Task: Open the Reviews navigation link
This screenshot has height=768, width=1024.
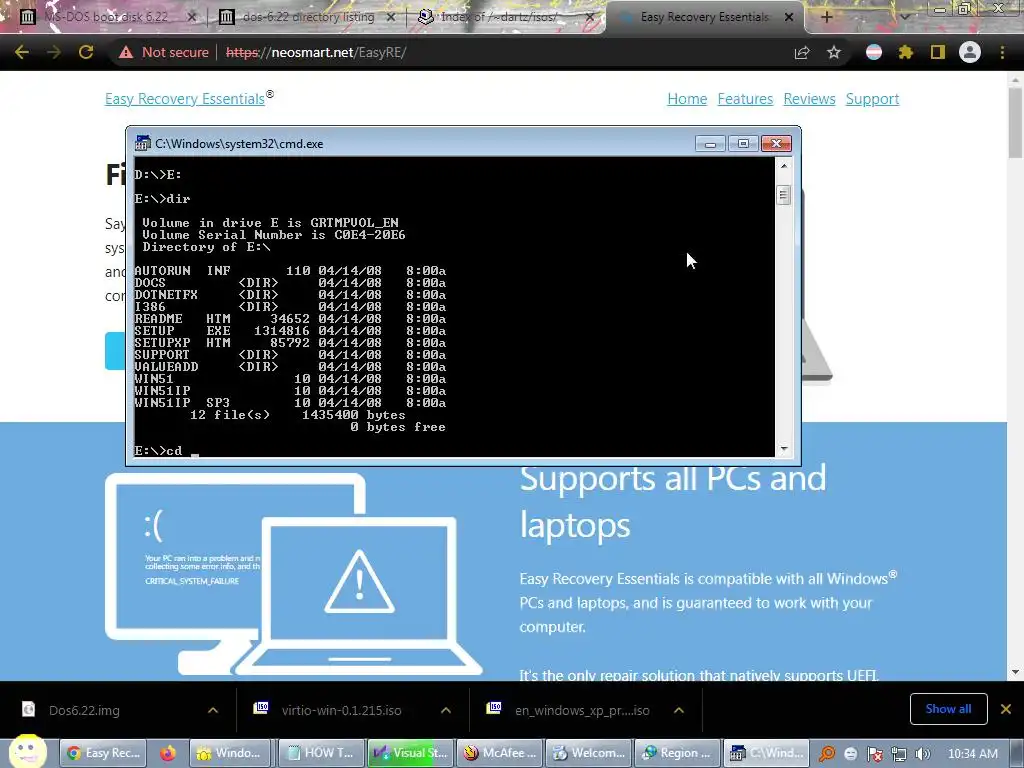Action: click(x=809, y=99)
